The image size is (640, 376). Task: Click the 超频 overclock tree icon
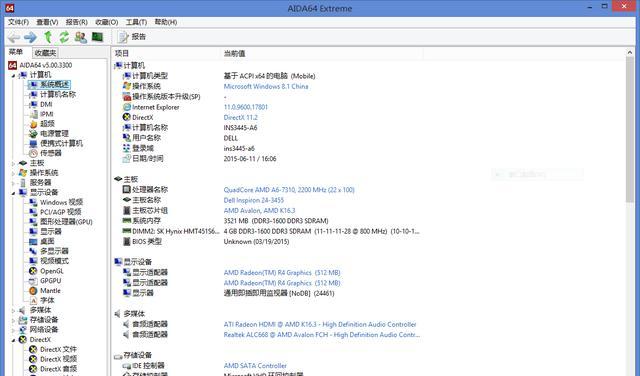point(33,124)
